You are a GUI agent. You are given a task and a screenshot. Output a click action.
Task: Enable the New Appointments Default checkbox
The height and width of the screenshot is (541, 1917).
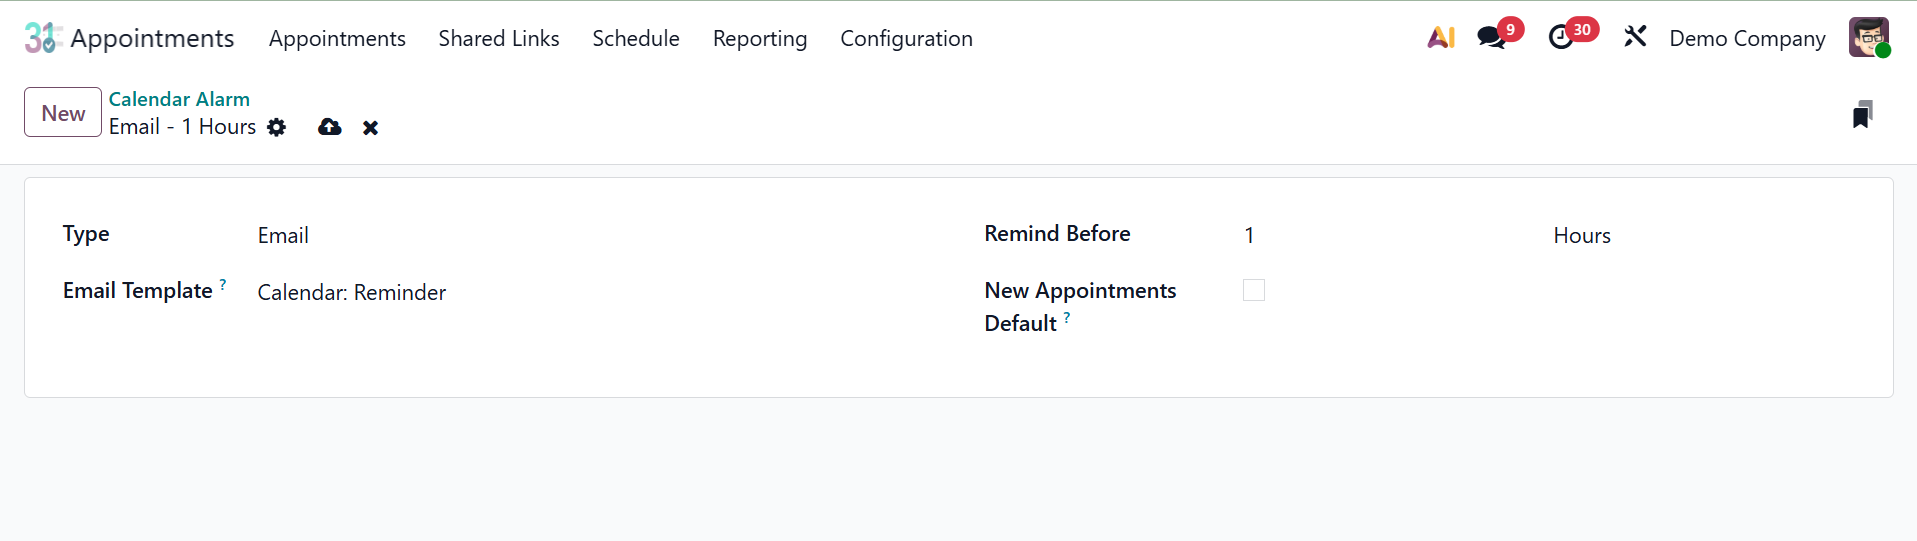click(x=1253, y=290)
